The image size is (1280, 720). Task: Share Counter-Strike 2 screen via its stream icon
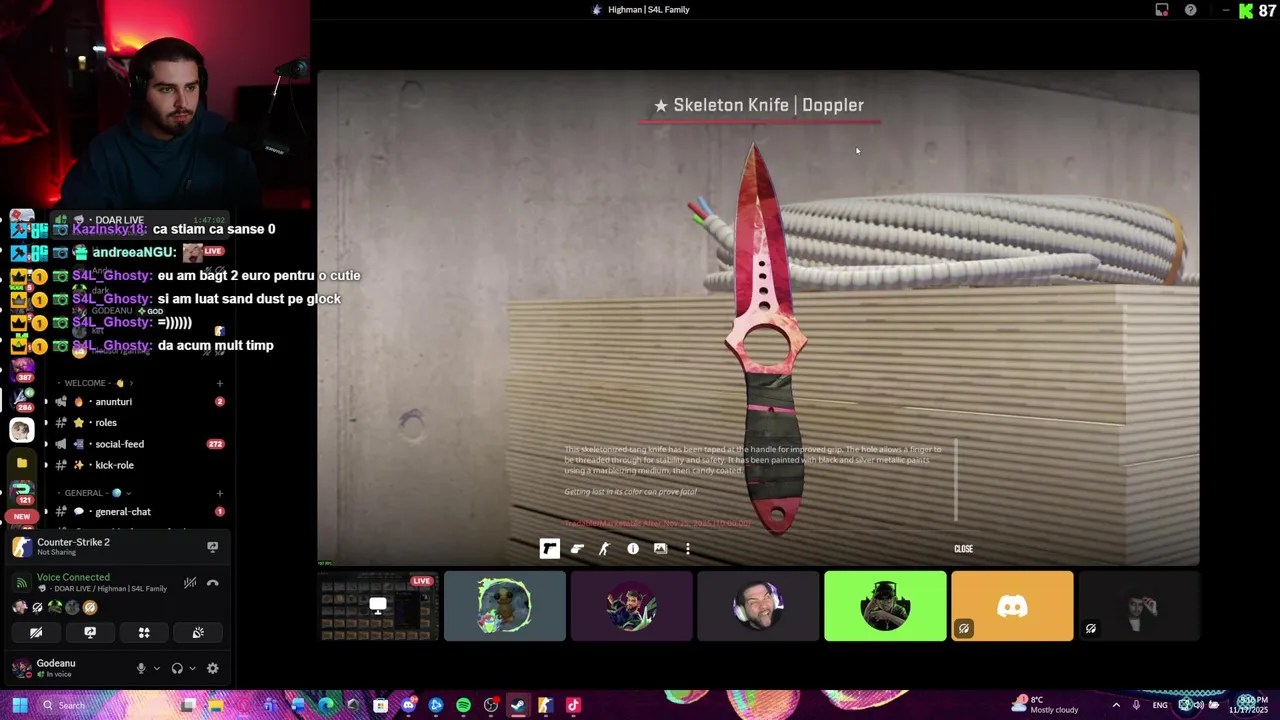point(212,547)
